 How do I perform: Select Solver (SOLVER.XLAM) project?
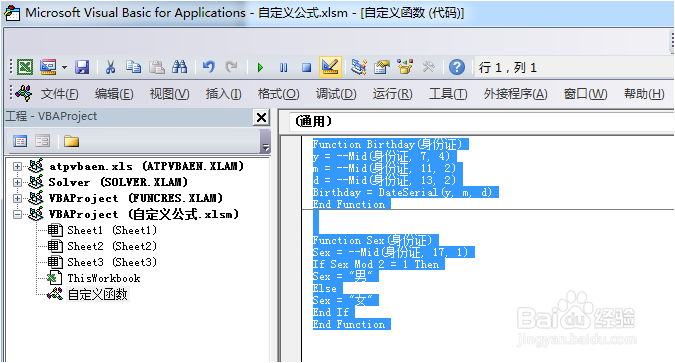pos(118,183)
